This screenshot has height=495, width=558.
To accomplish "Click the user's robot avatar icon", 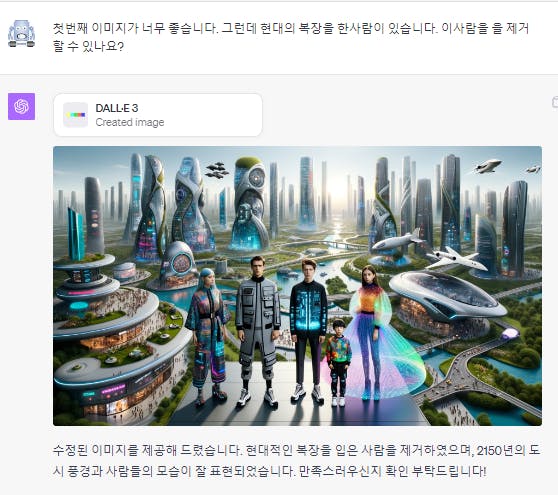I will [x=21, y=34].
